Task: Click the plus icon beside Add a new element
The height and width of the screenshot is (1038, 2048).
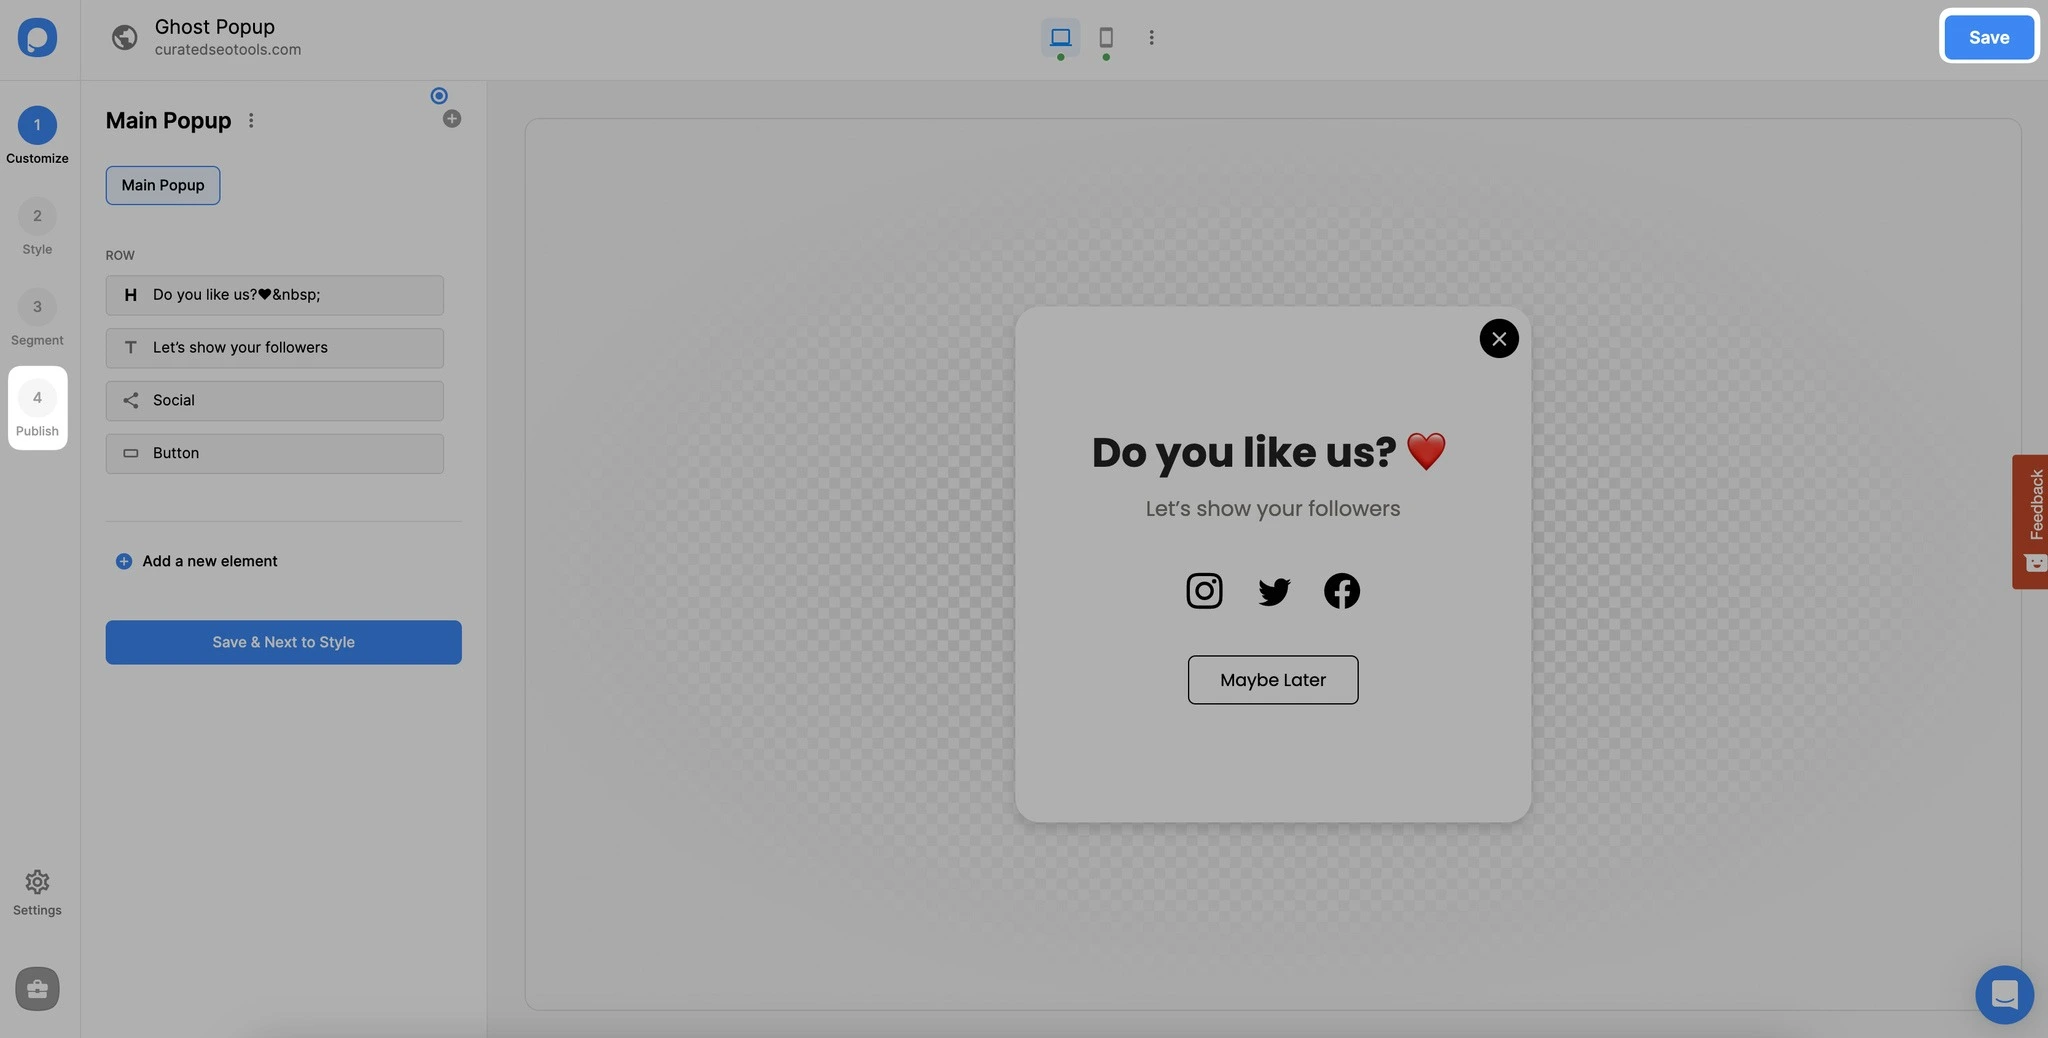Action: pyautogui.click(x=124, y=562)
